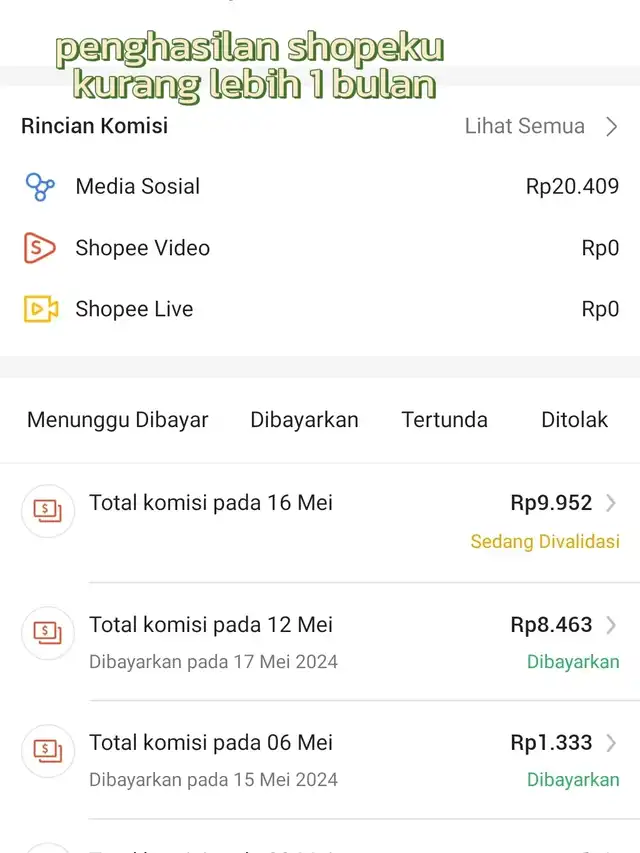Image resolution: width=640 pixels, height=853 pixels.
Task: Open the Lihat Semua arrow chevron
Action: 612,126
